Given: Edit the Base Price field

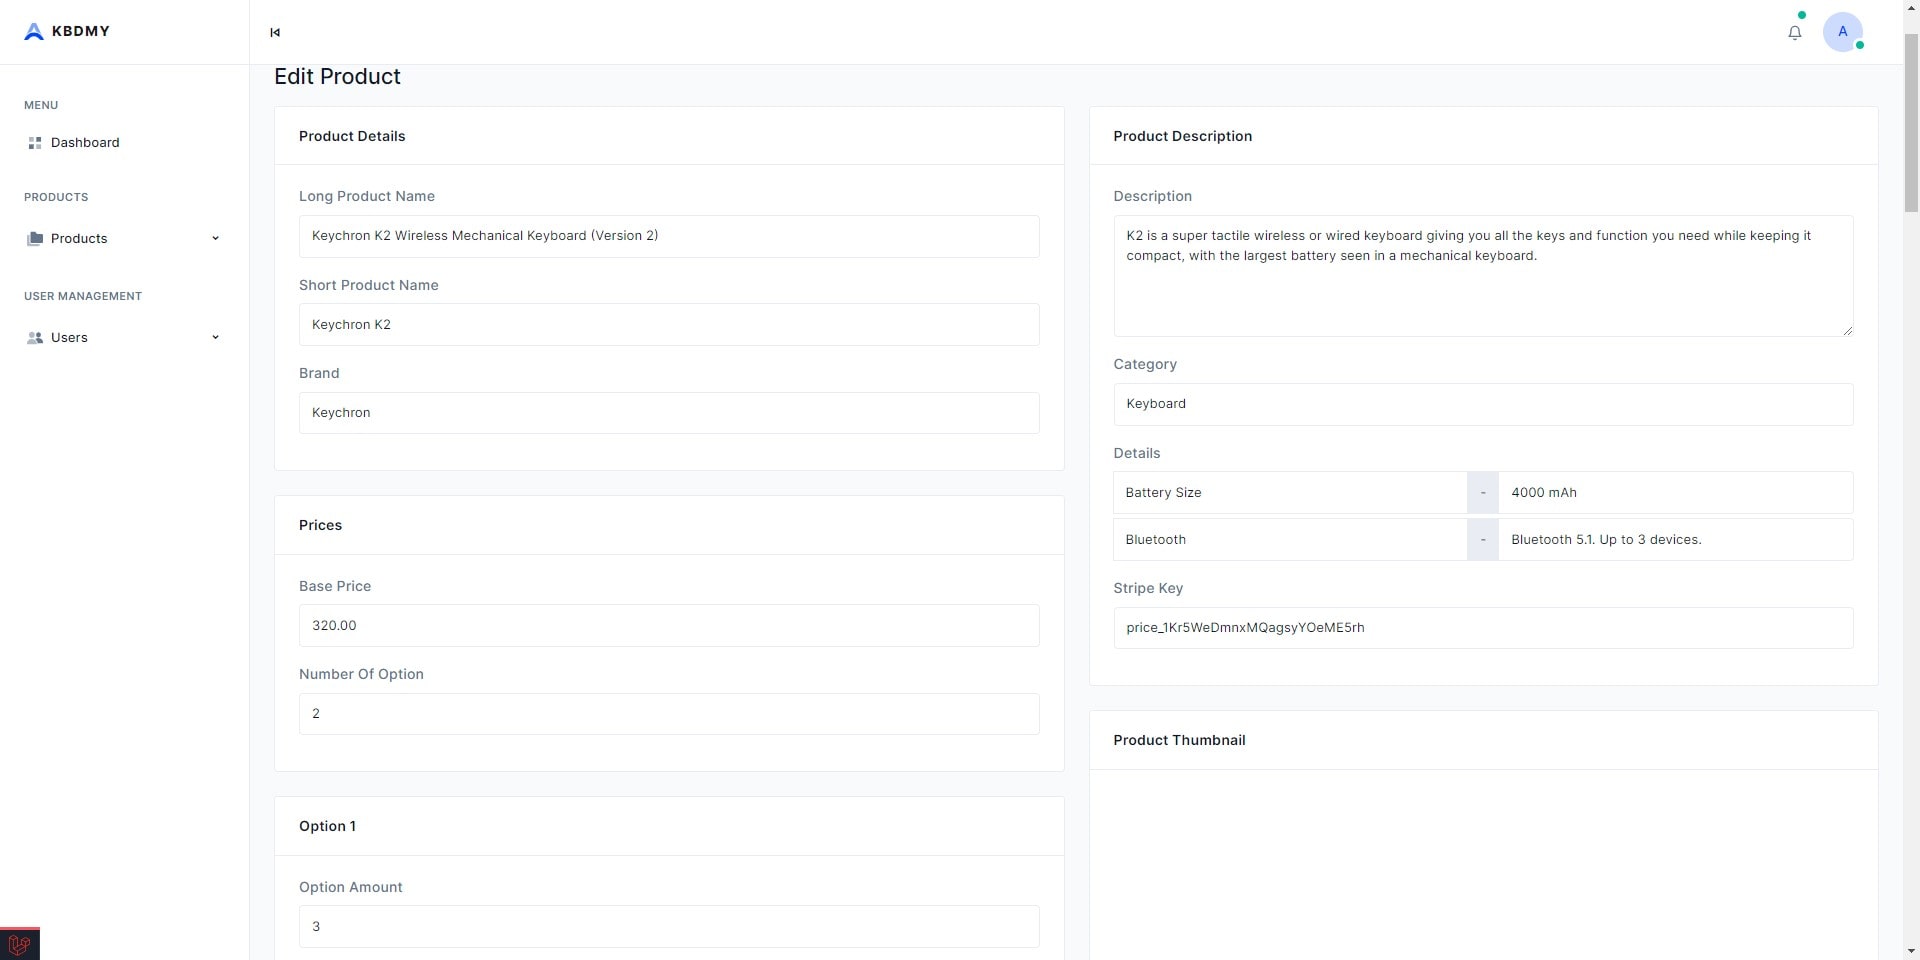Looking at the screenshot, I should 669,626.
